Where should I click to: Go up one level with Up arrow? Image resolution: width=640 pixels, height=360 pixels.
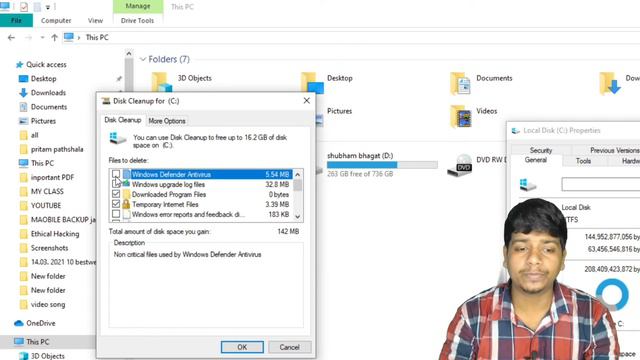pos(54,38)
